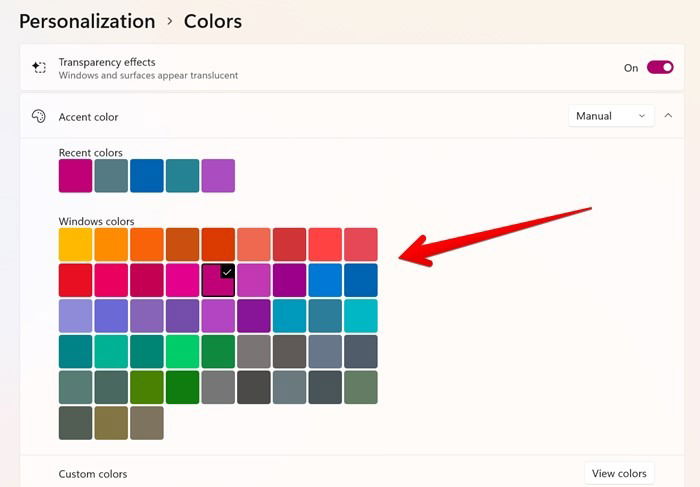Screen dimensions: 700x487
Task: Select the light purple recent color swatch
Action: click(x=218, y=176)
